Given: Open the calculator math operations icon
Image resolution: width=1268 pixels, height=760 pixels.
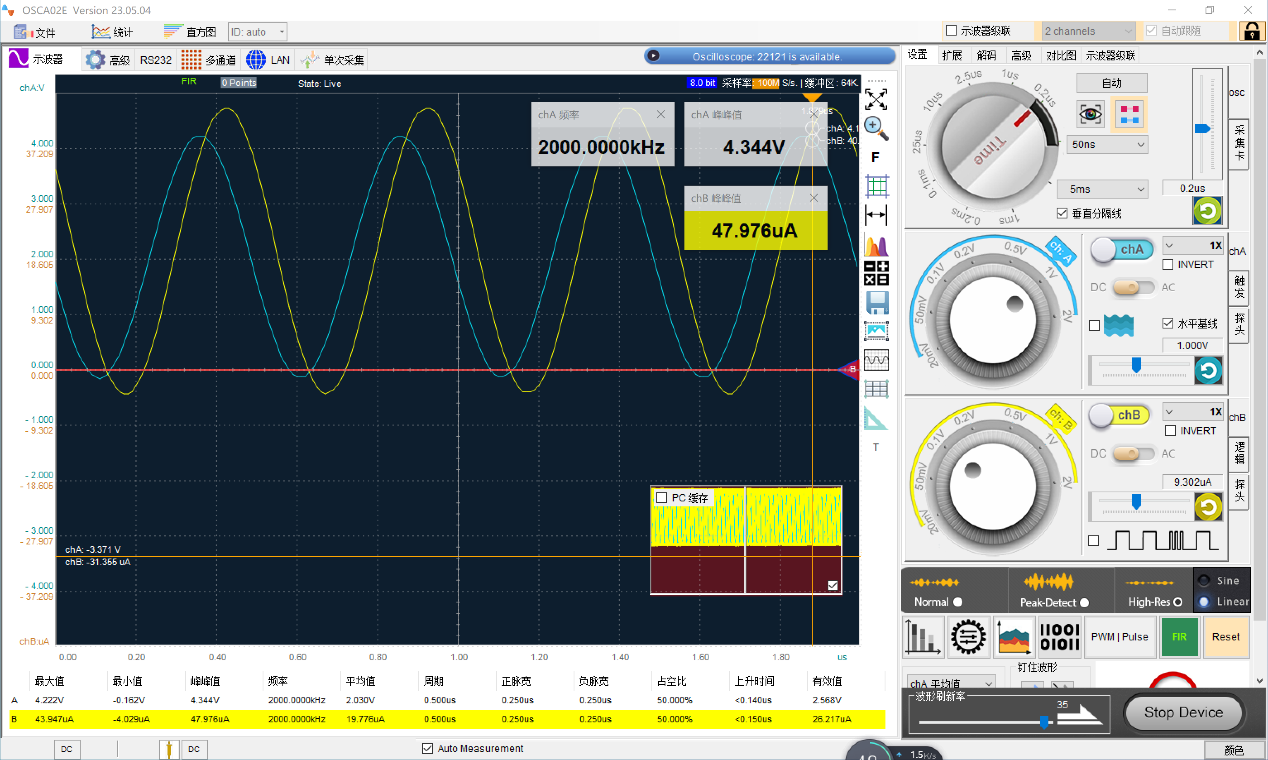Looking at the screenshot, I should pyautogui.click(x=876, y=273).
